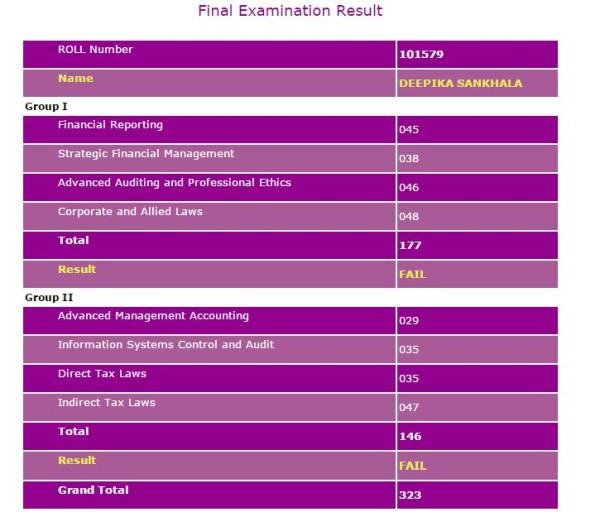
Task: Click the Indirect Tax Laws marks 047
Action: coord(408,408)
